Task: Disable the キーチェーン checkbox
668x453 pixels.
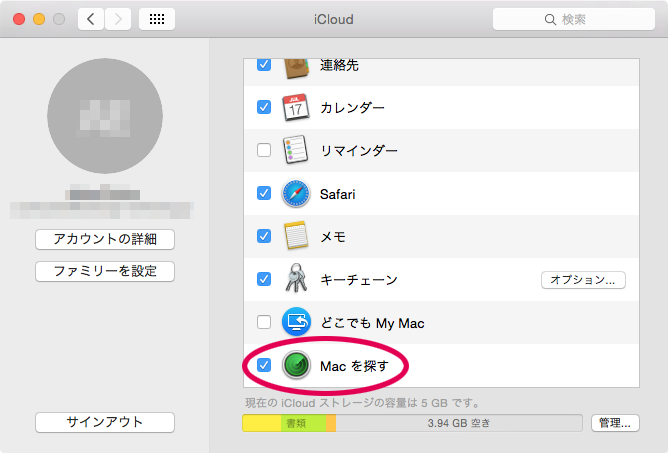Action: pyautogui.click(x=264, y=279)
